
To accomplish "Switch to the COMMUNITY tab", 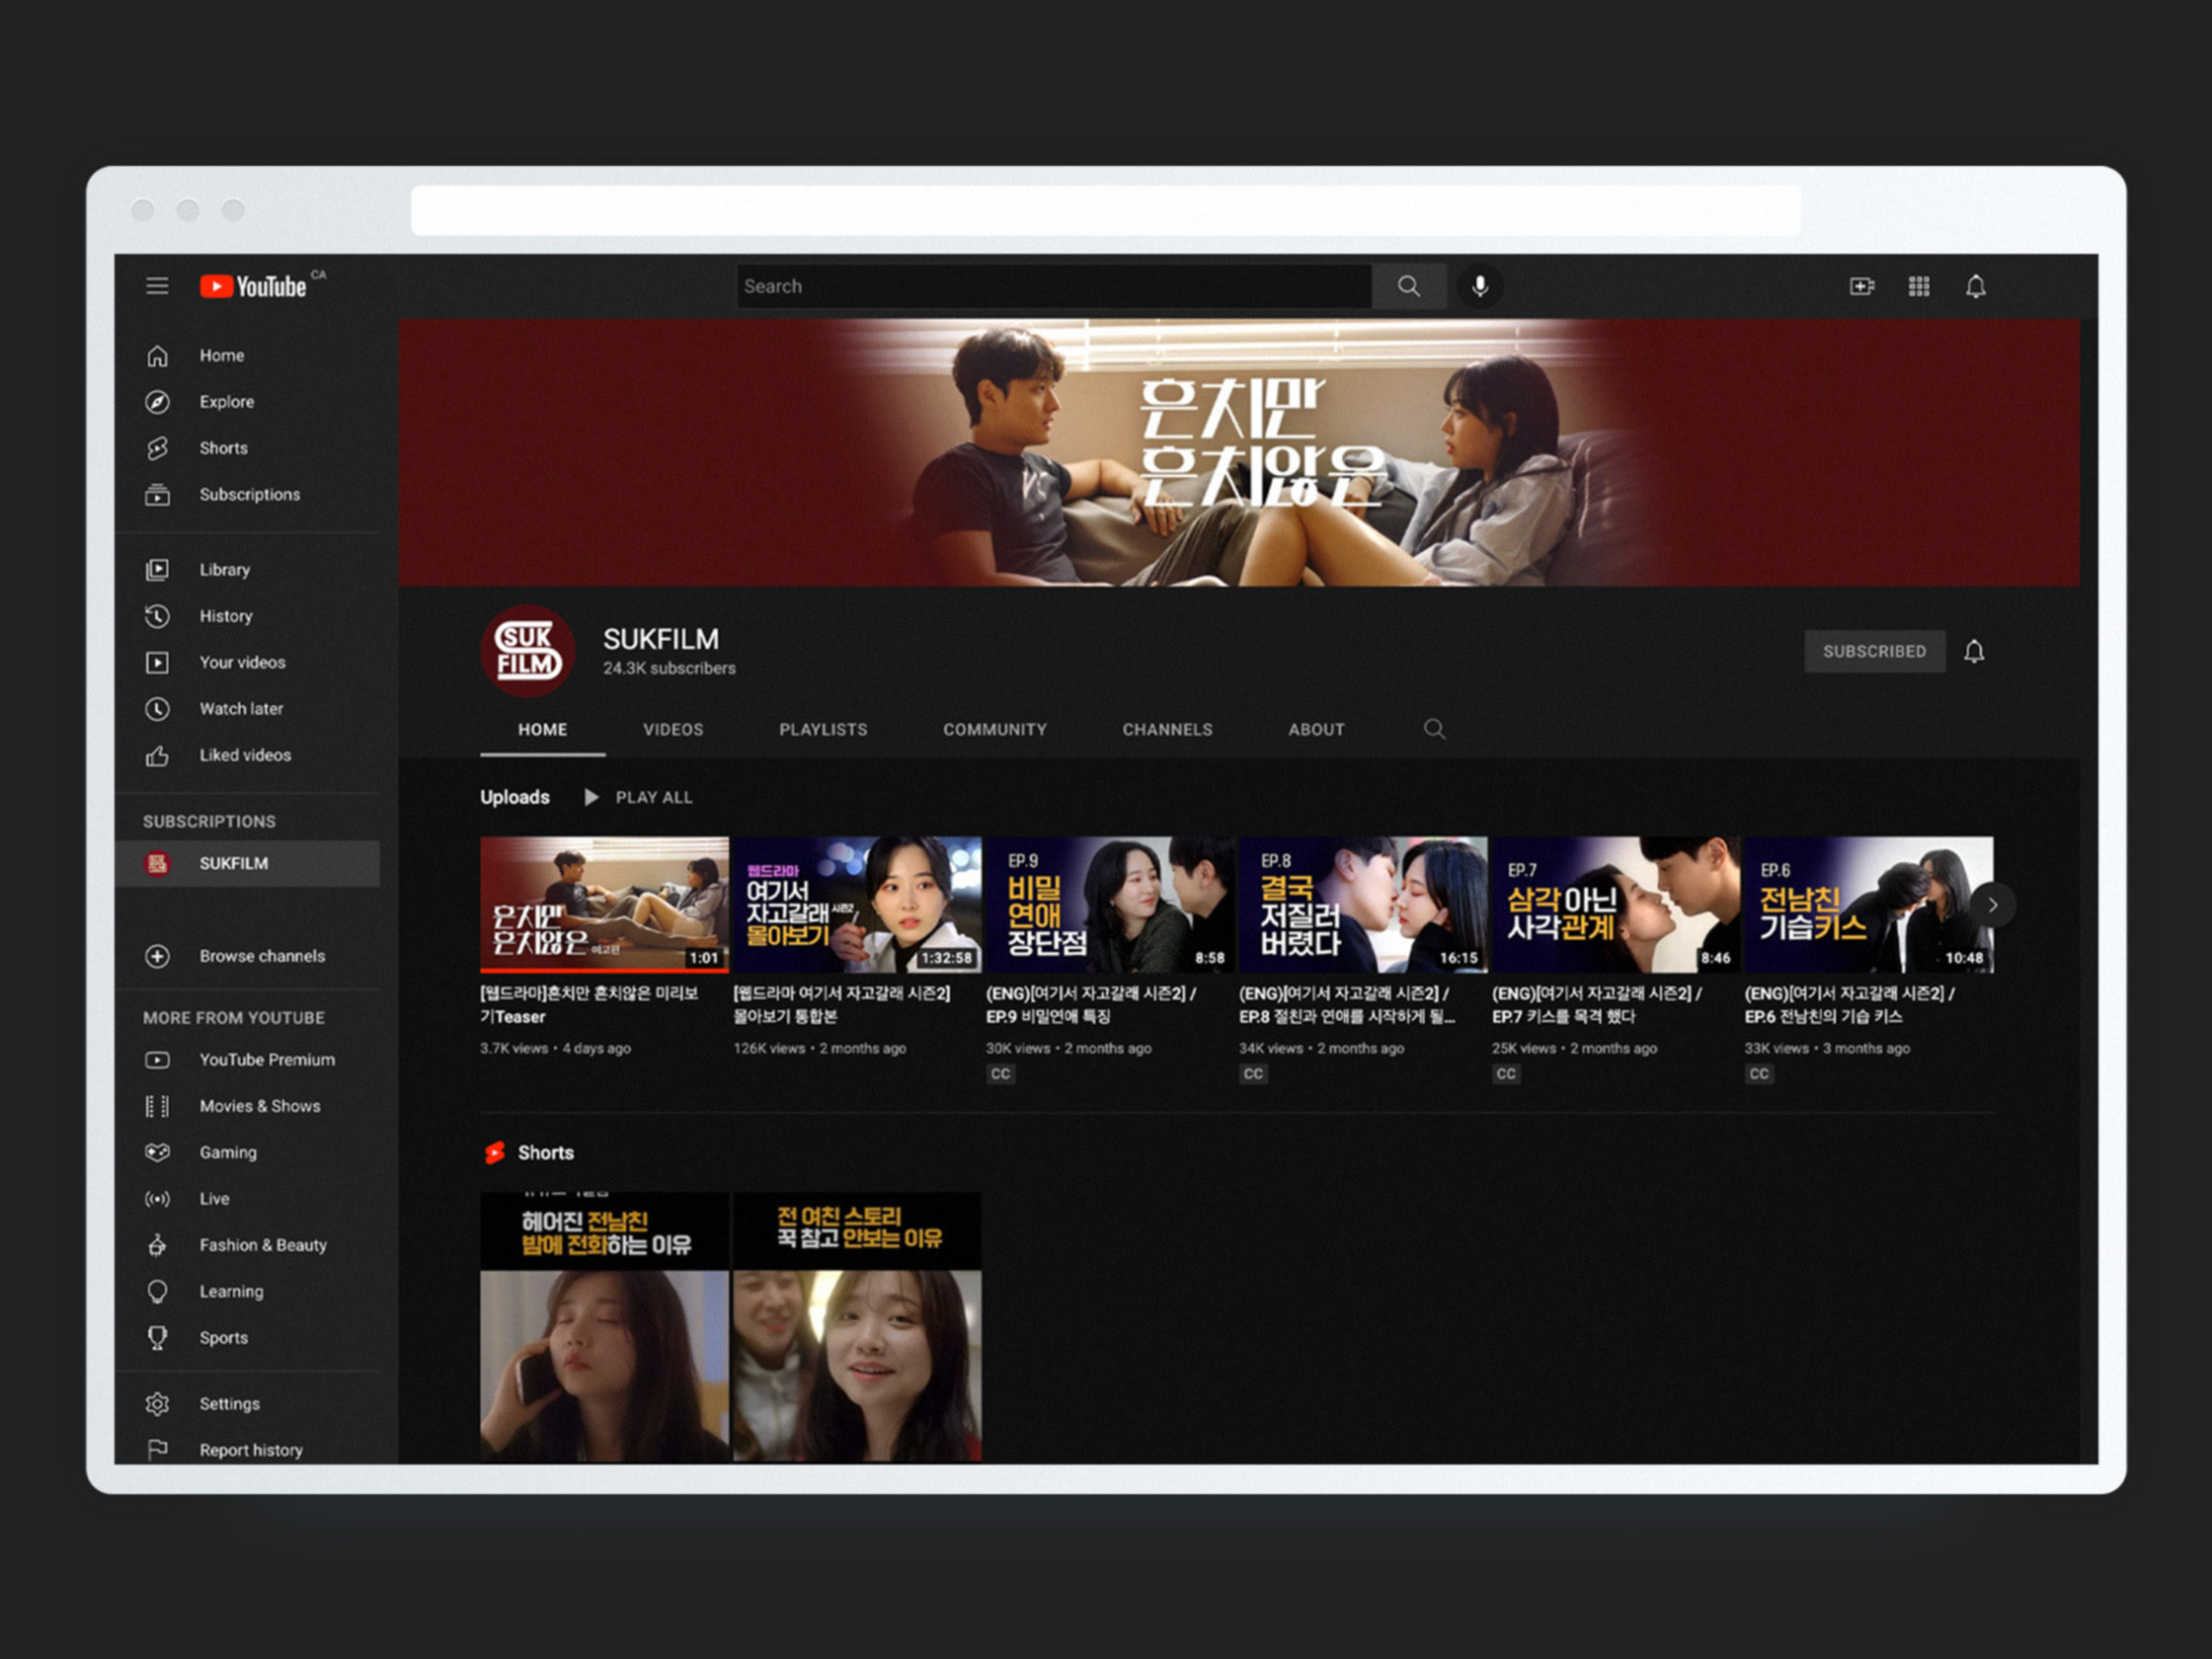I will [x=995, y=730].
